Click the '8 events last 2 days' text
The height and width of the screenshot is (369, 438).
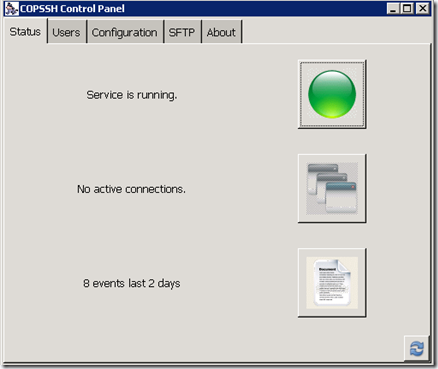(x=132, y=283)
